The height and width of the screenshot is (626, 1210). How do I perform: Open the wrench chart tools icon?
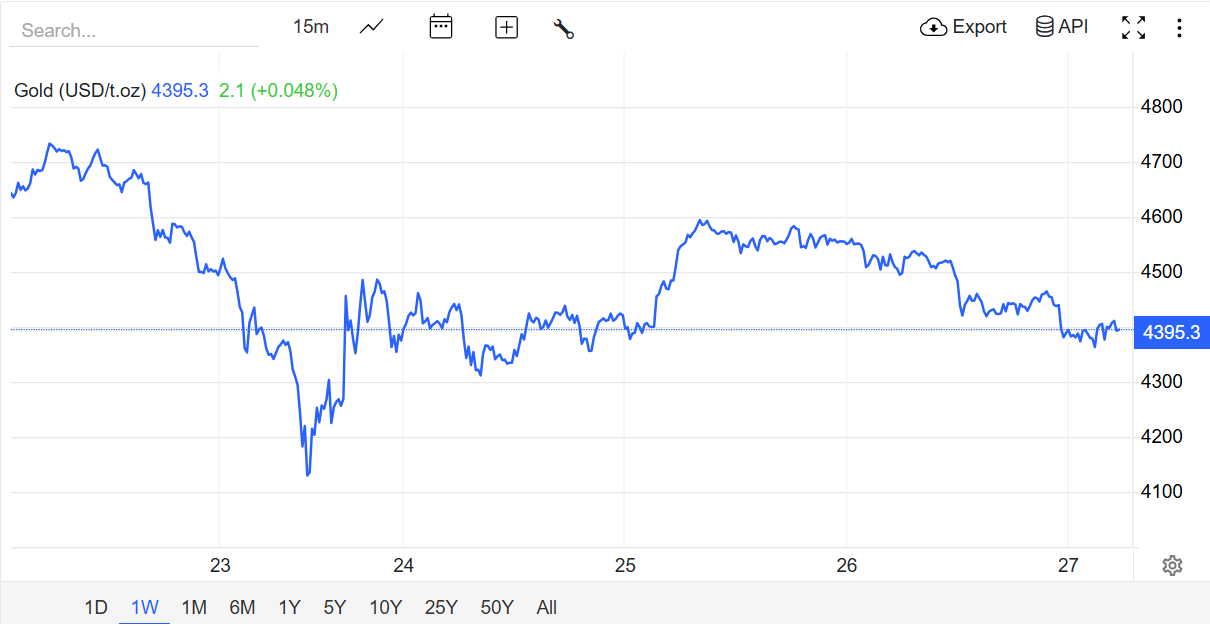pyautogui.click(x=564, y=28)
